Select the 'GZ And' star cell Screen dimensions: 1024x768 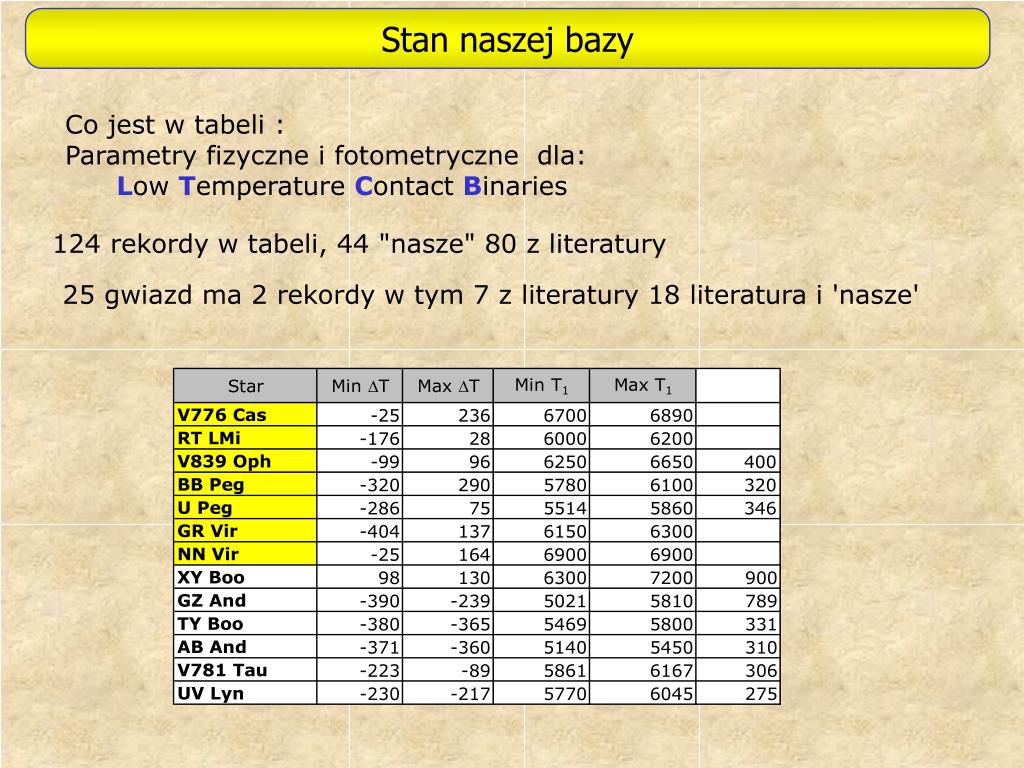(246, 600)
